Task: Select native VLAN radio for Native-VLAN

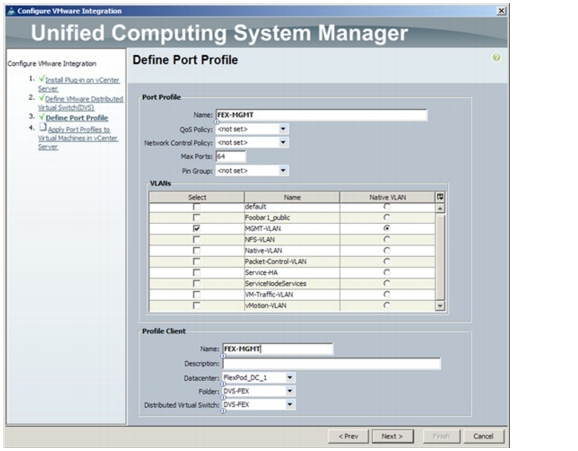Action: point(387,250)
